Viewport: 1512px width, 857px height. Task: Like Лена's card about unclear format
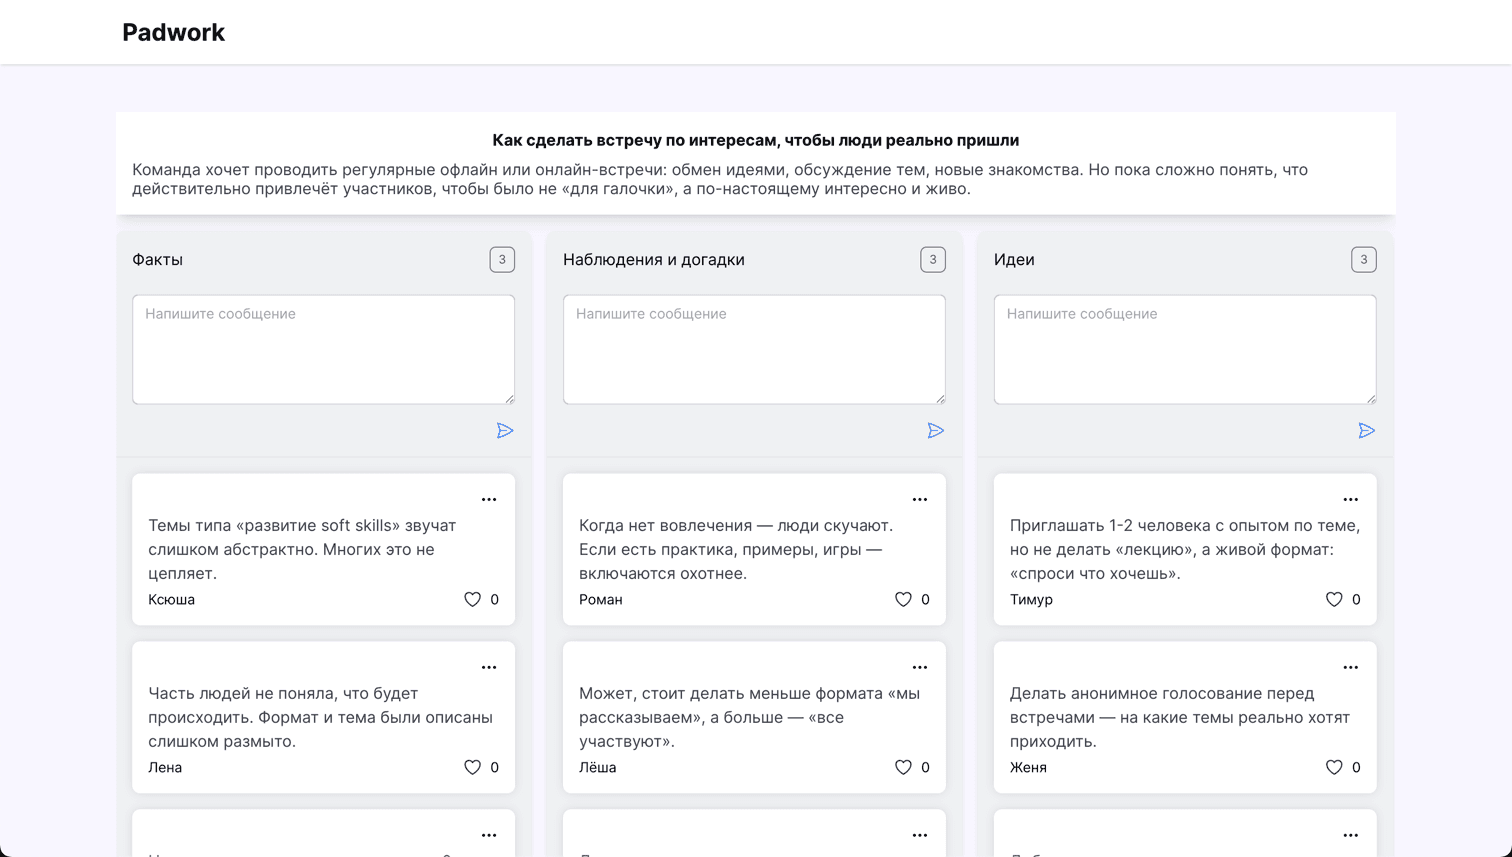(x=473, y=767)
